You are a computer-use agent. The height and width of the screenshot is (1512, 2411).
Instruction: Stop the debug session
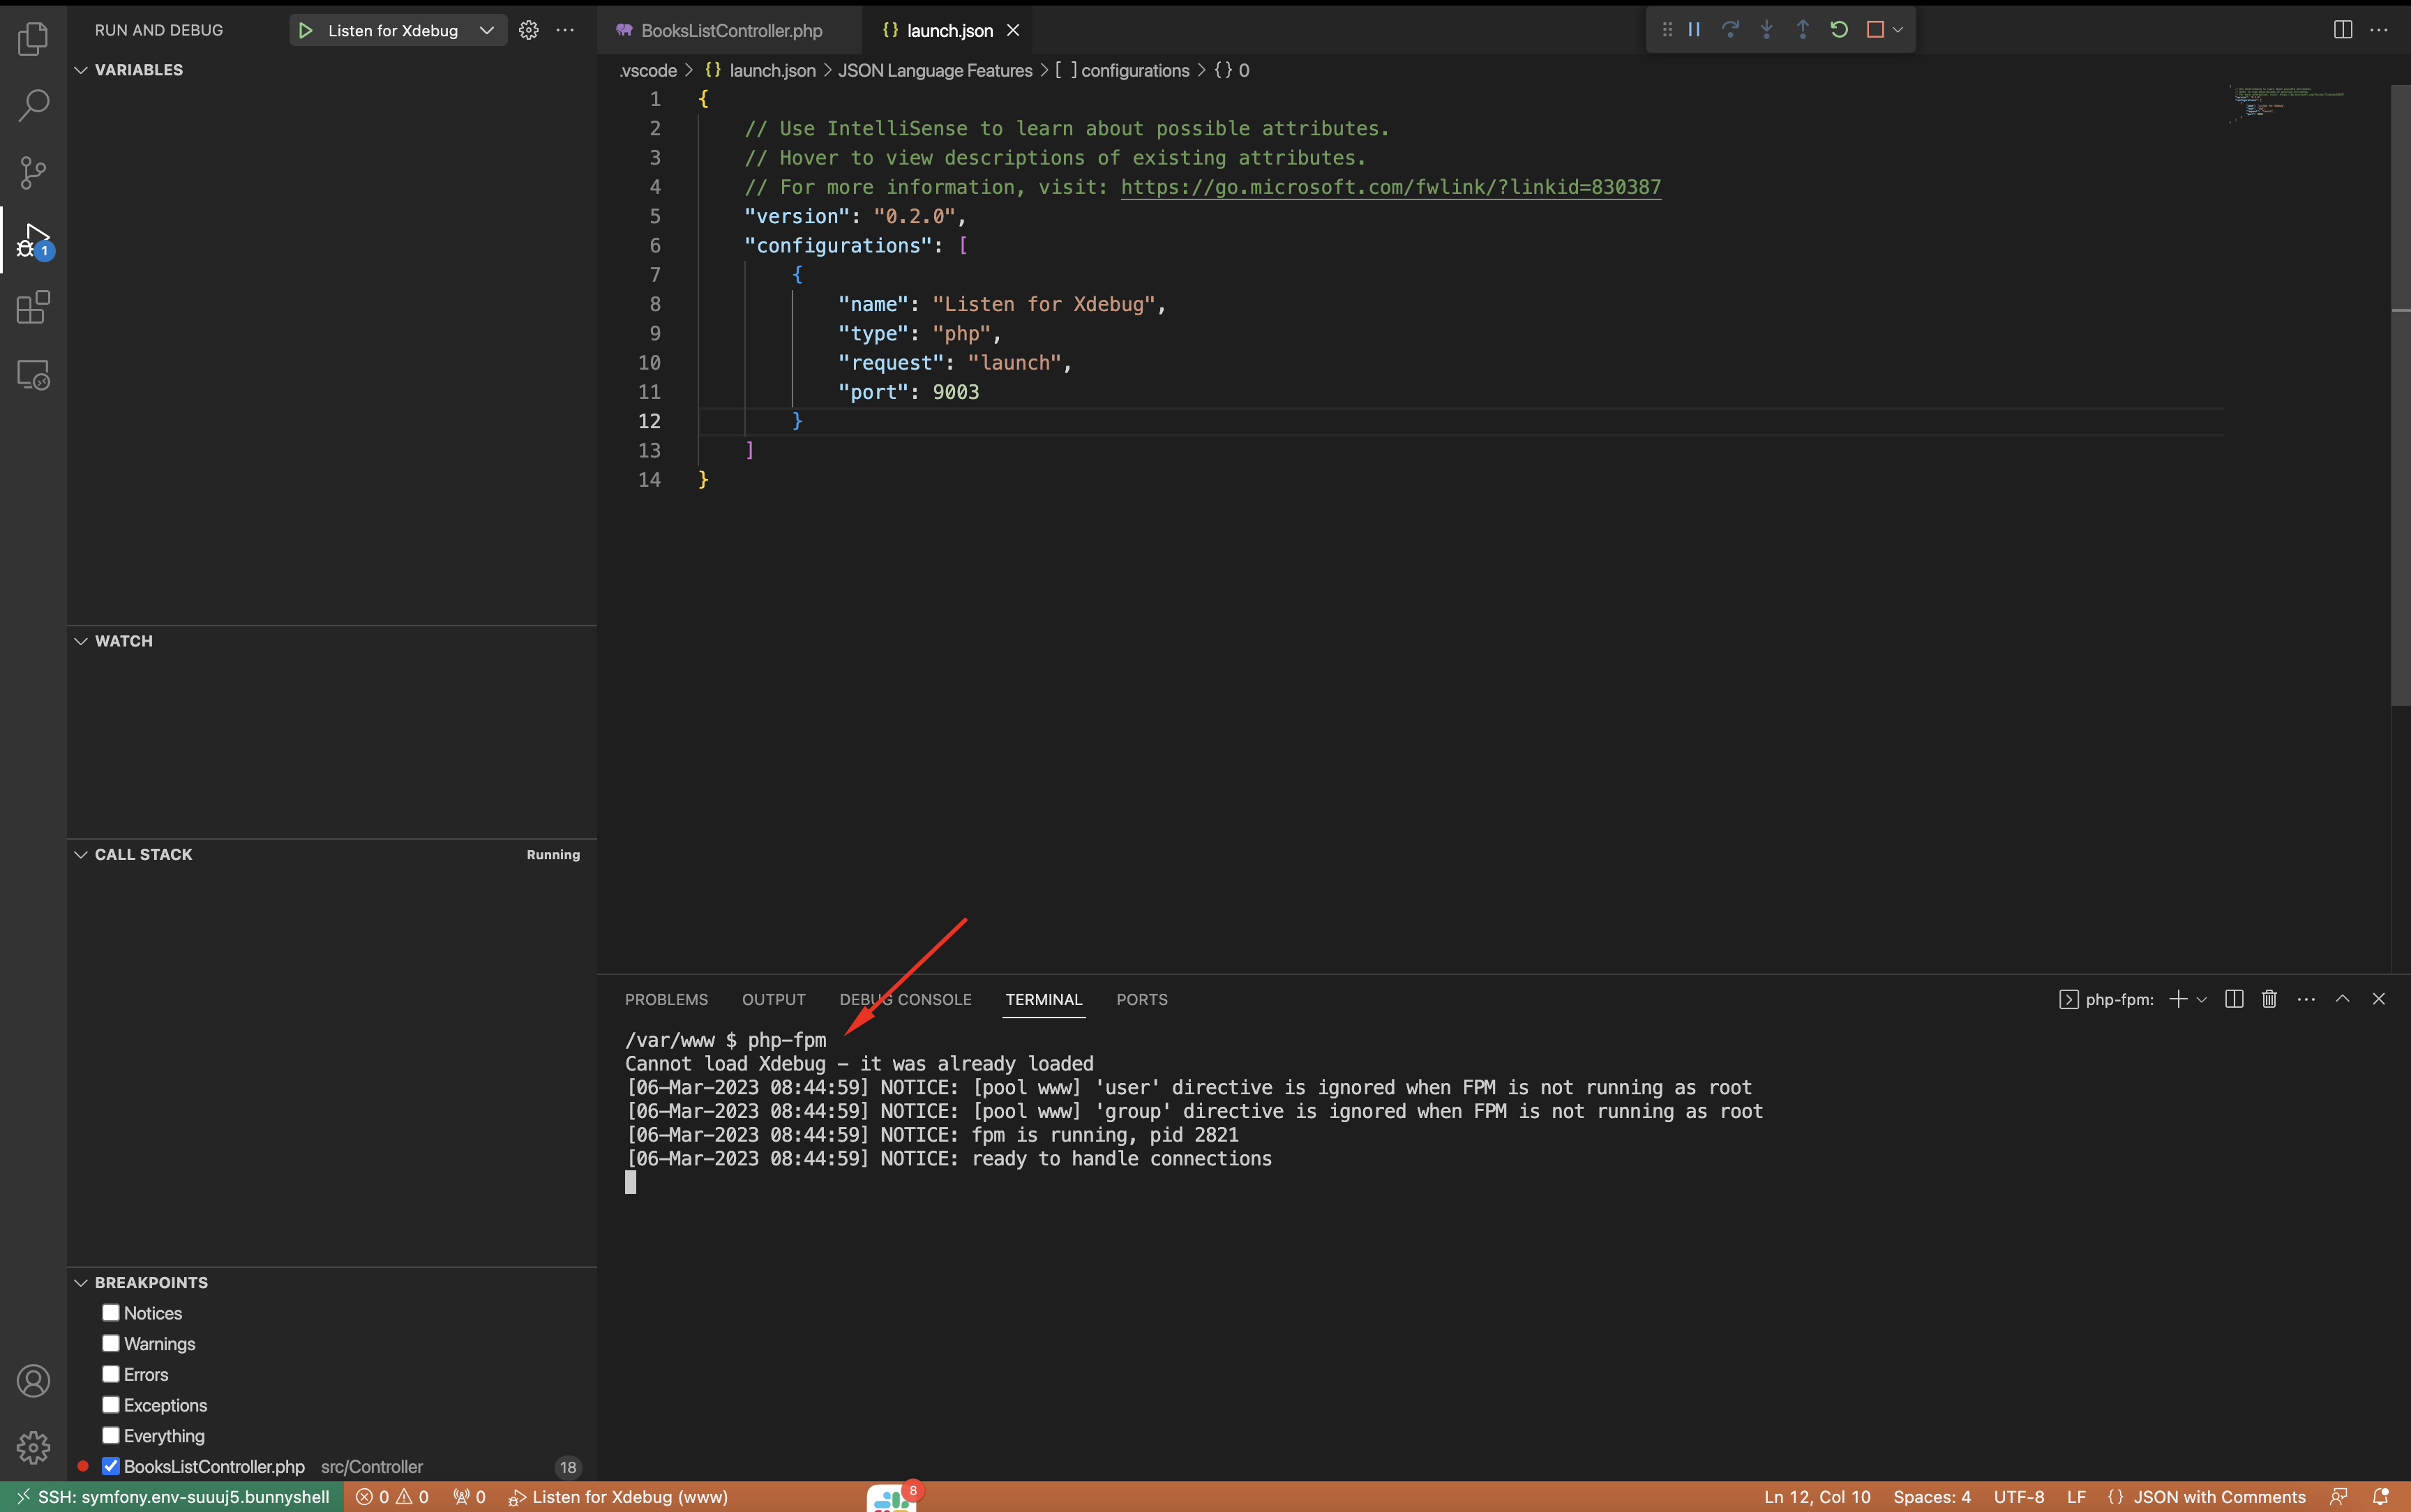[1875, 29]
